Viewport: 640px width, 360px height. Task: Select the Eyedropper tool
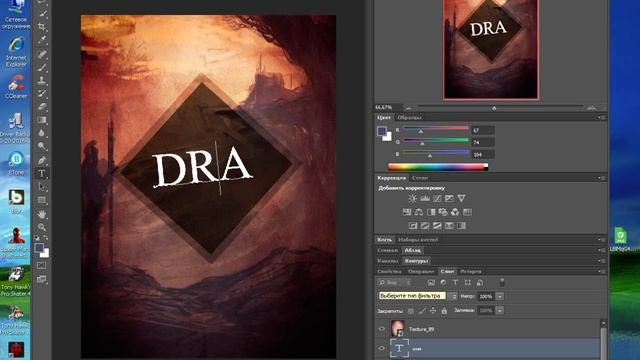coord(42,40)
